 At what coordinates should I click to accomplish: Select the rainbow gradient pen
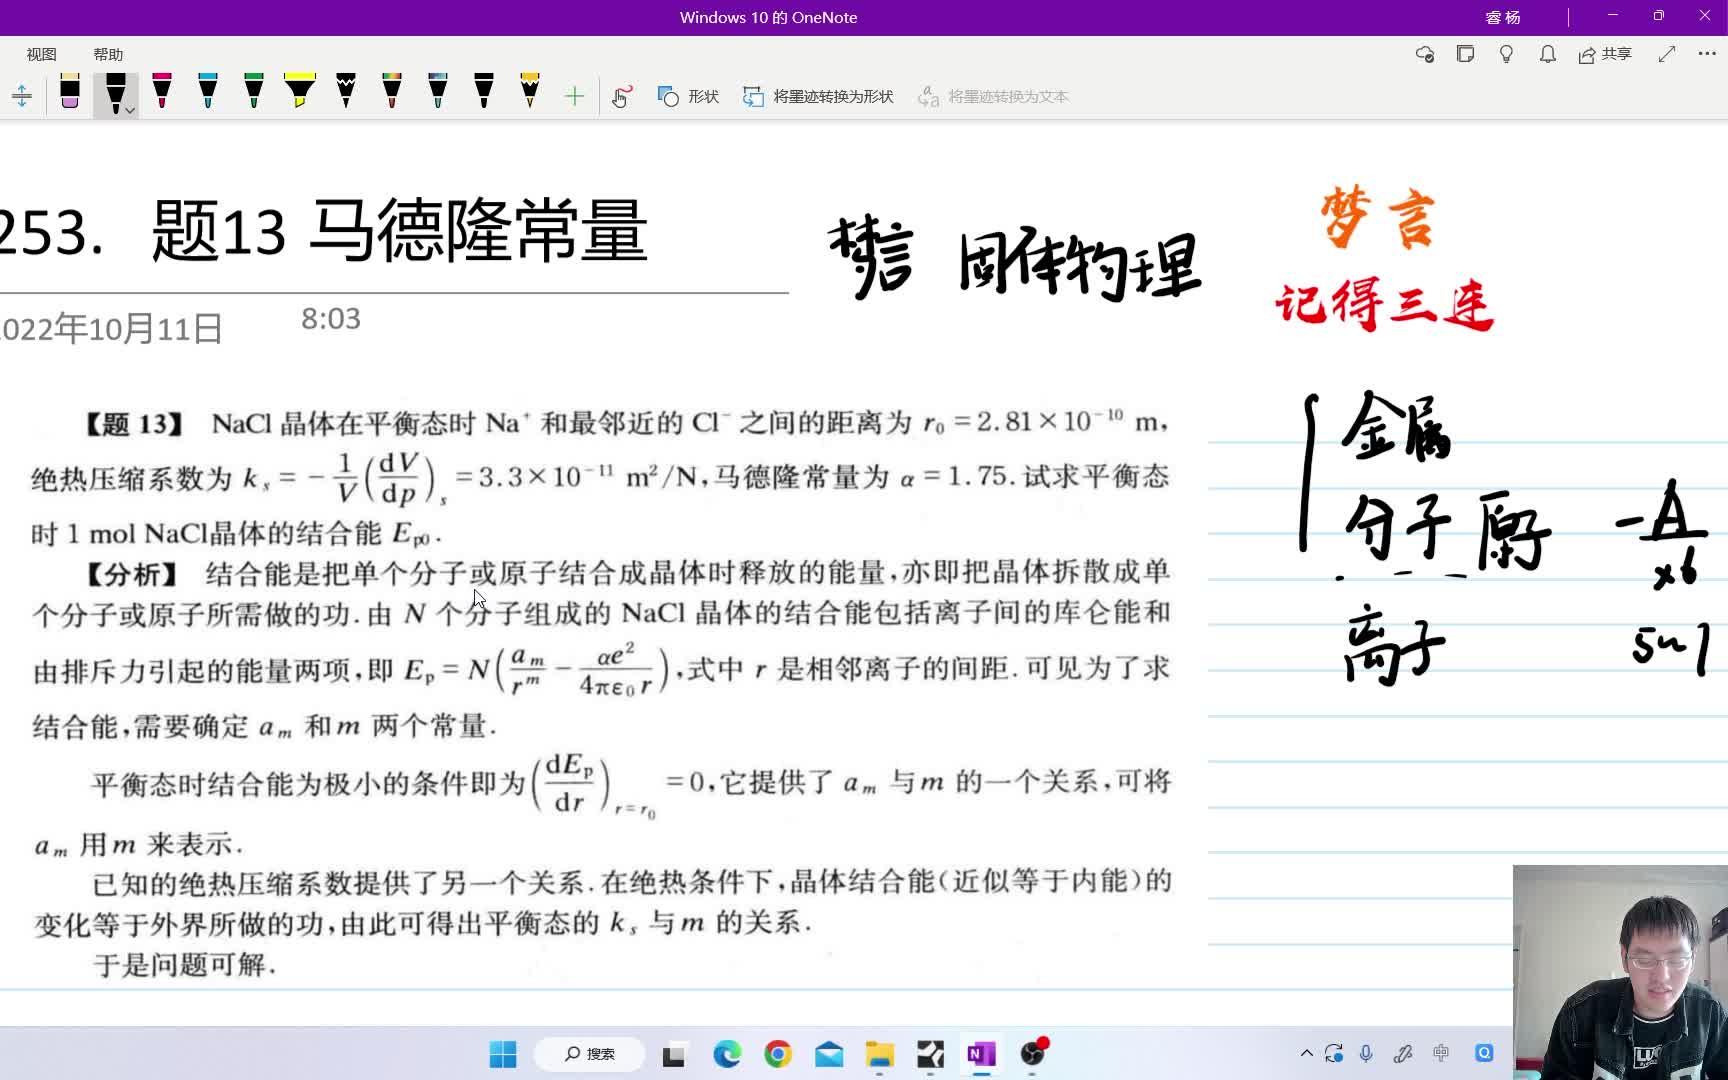click(x=392, y=92)
